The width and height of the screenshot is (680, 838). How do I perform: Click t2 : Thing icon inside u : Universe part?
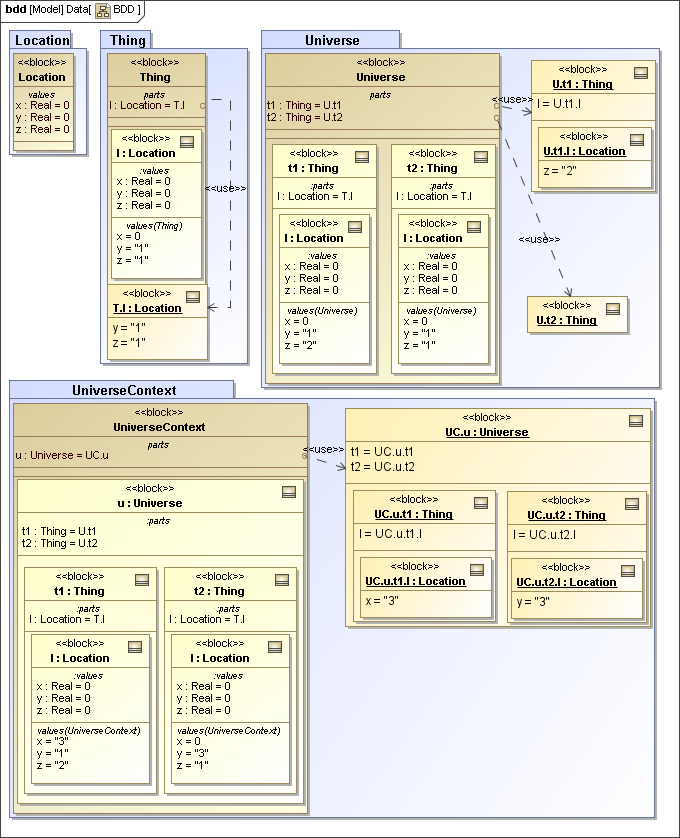(x=282, y=580)
